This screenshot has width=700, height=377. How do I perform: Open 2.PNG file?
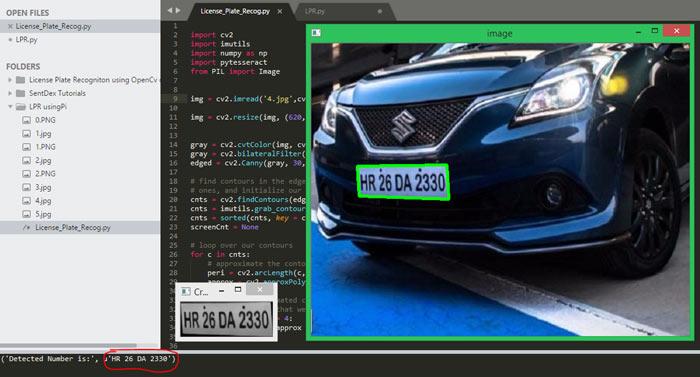45,174
